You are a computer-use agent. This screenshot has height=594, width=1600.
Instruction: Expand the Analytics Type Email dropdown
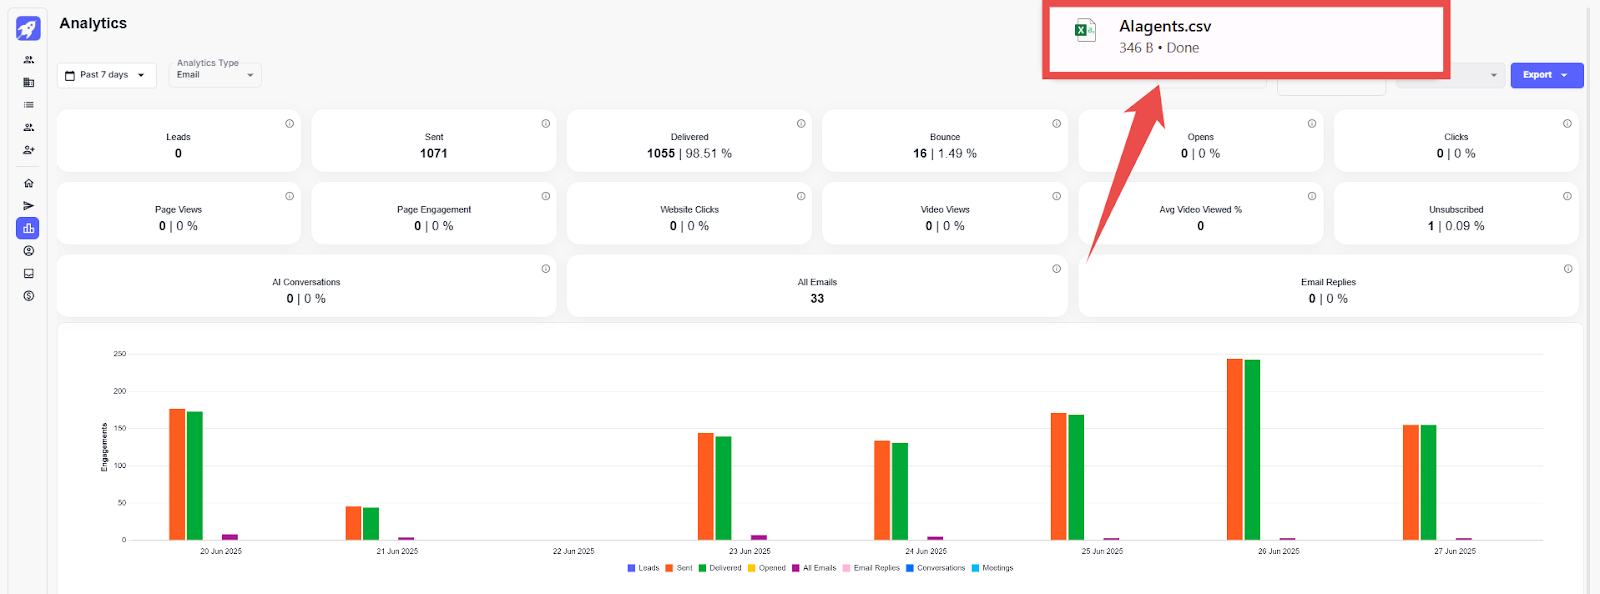point(215,75)
